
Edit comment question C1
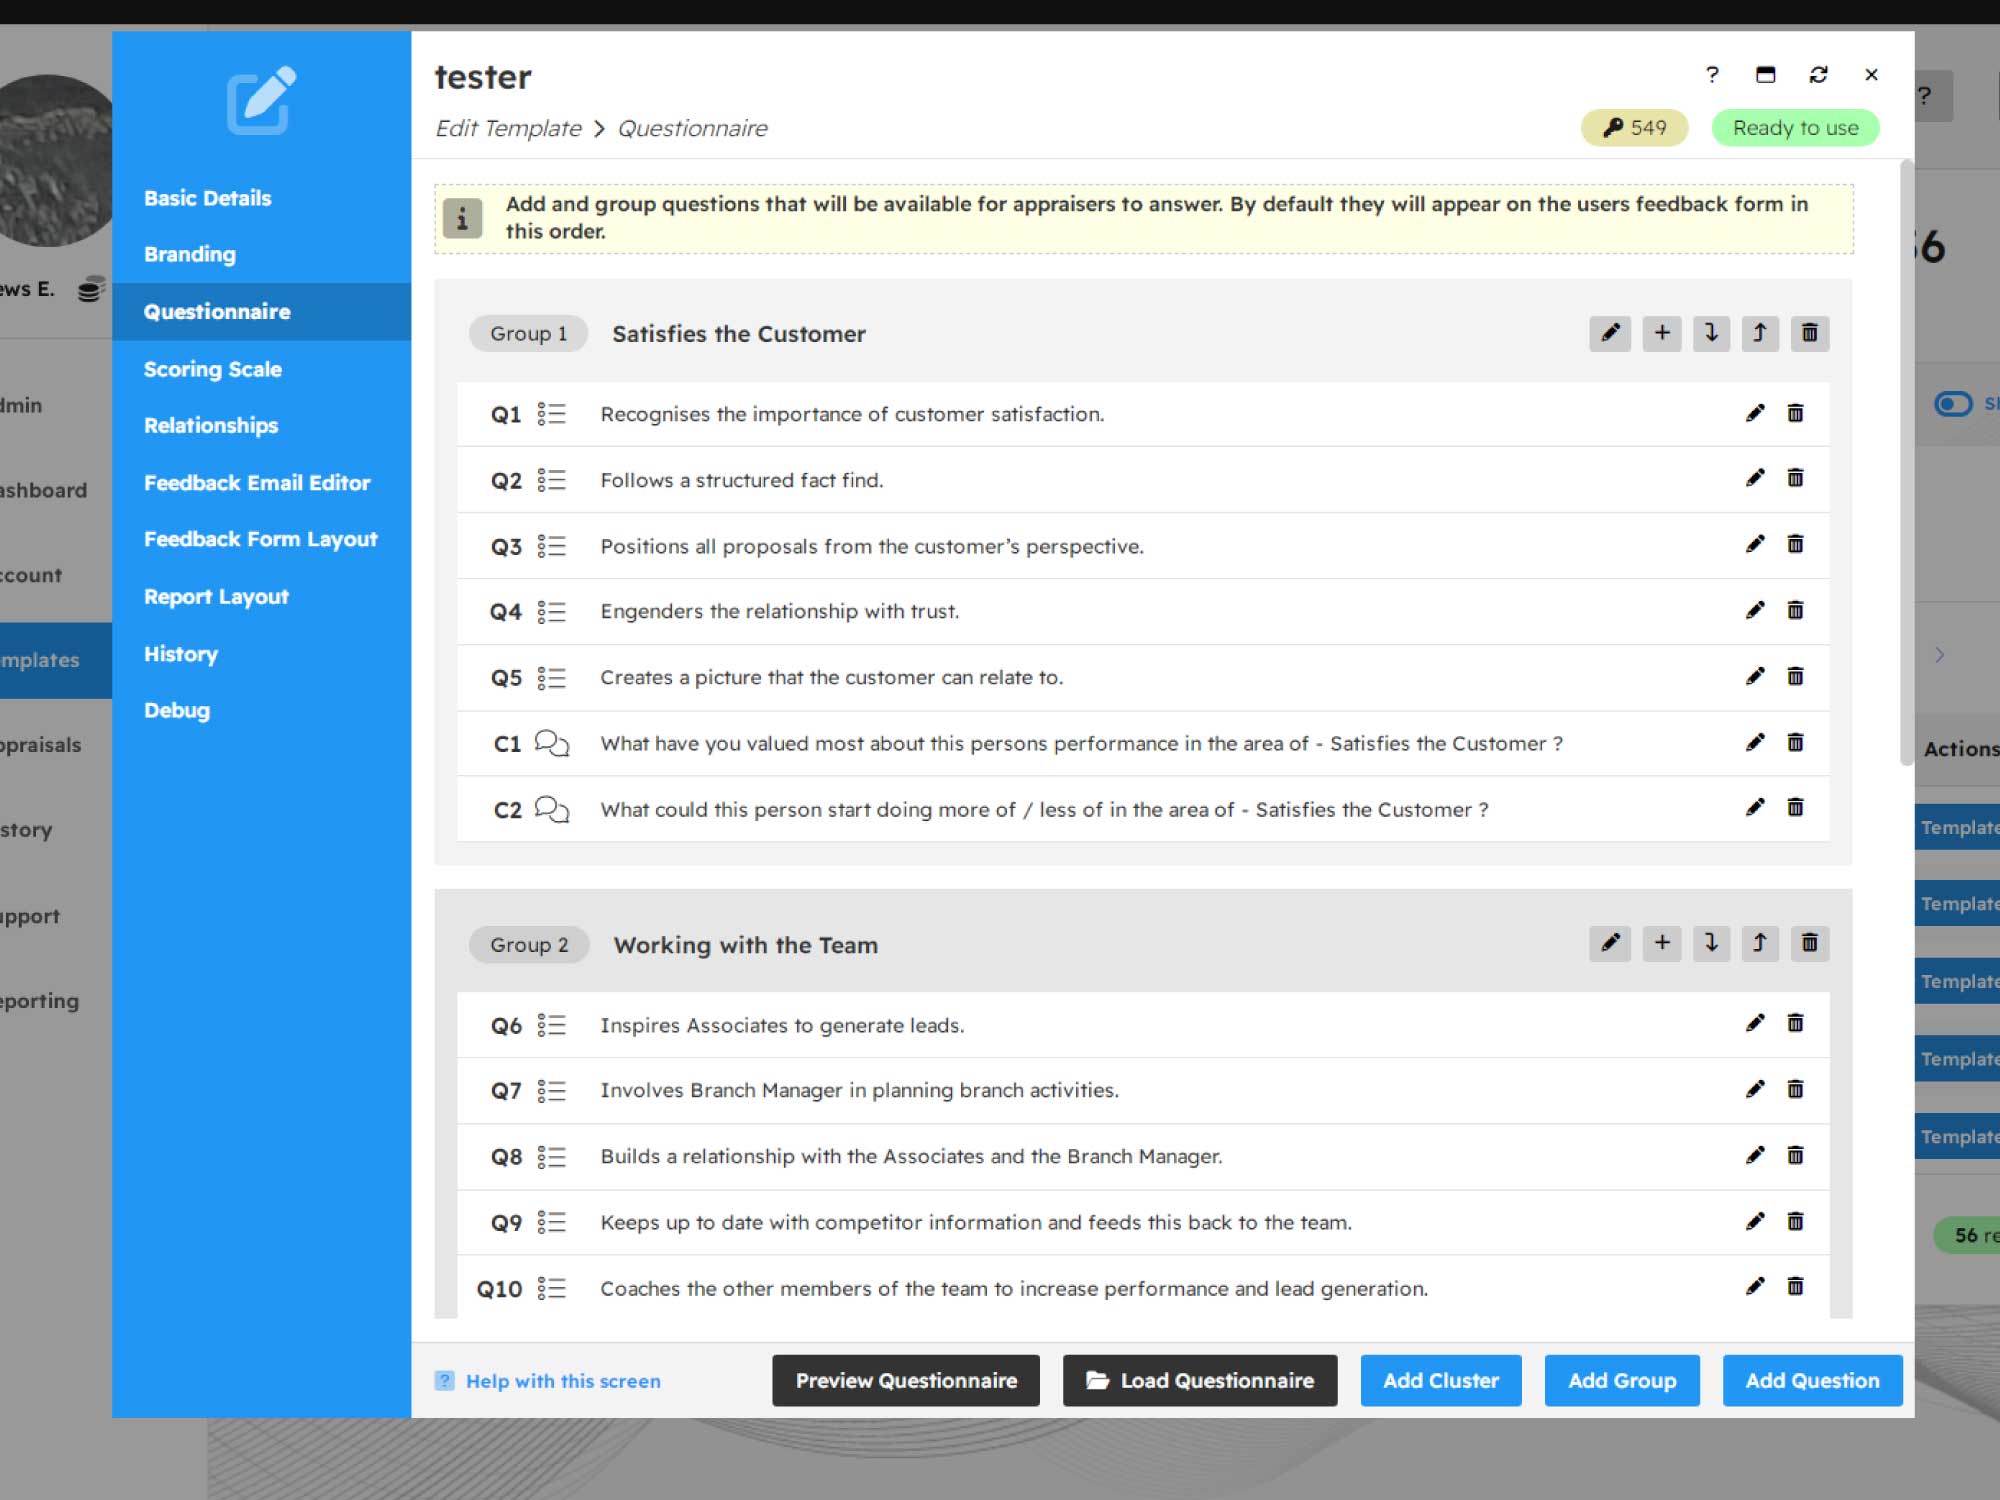(1755, 743)
